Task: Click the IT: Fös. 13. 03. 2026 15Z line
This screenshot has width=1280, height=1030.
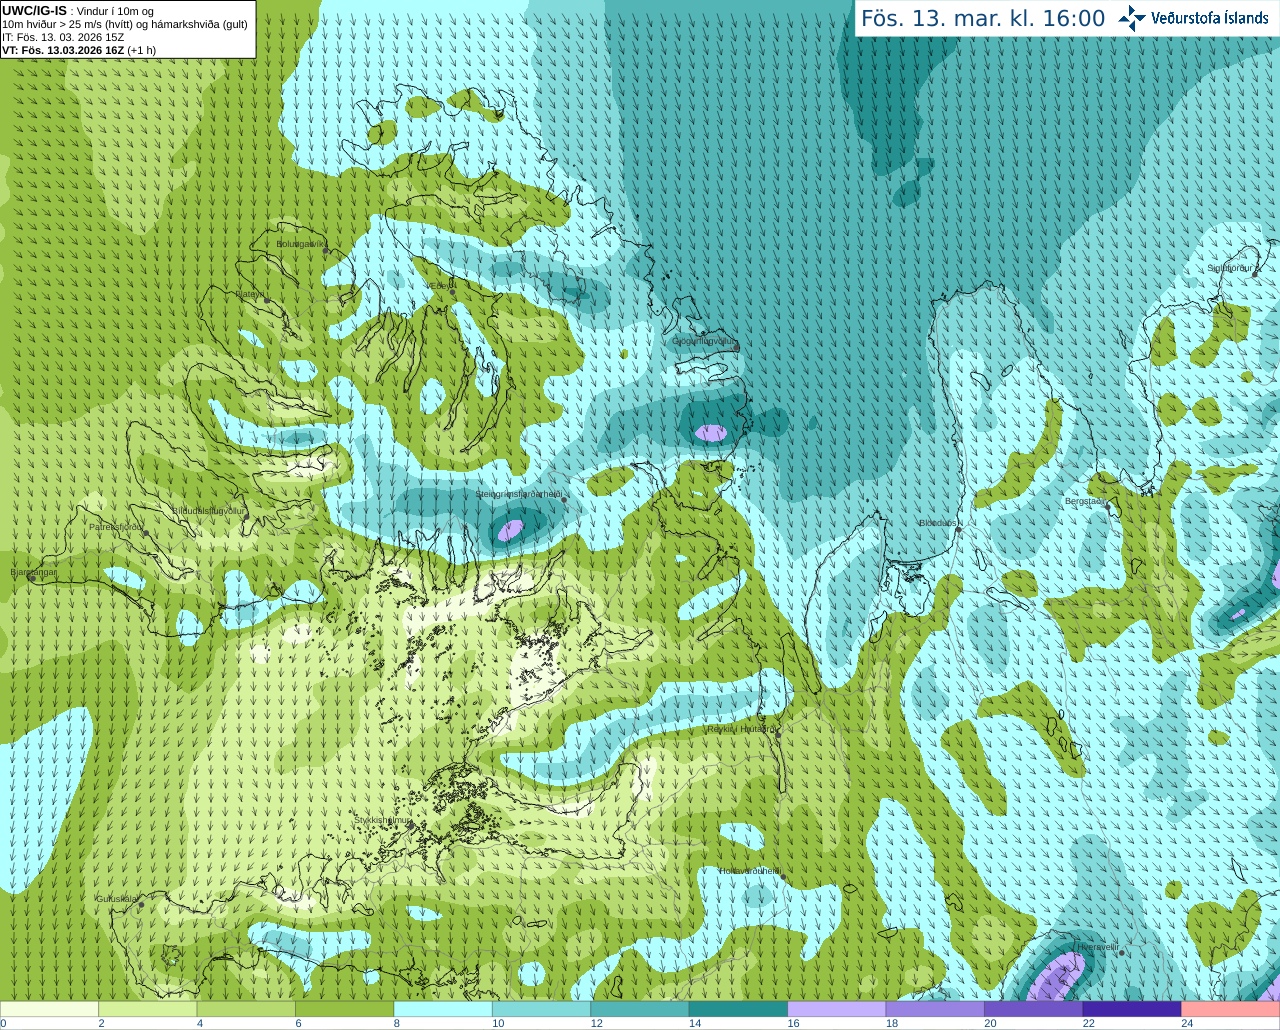Action: tap(63, 37)
